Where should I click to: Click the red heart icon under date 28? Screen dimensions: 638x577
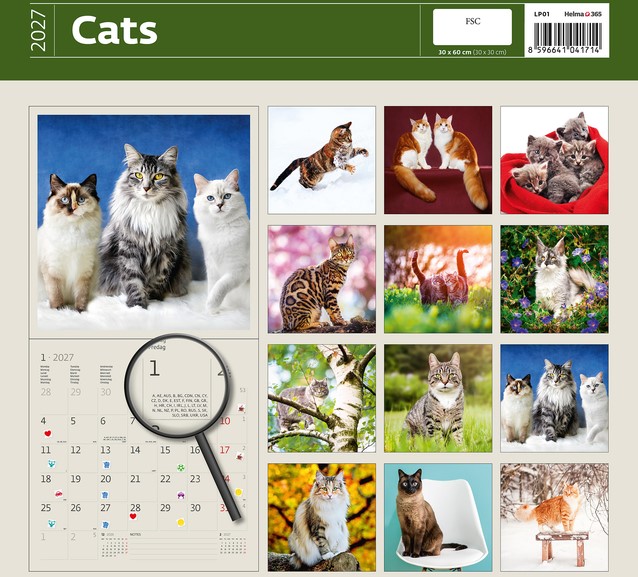point(133,516)
